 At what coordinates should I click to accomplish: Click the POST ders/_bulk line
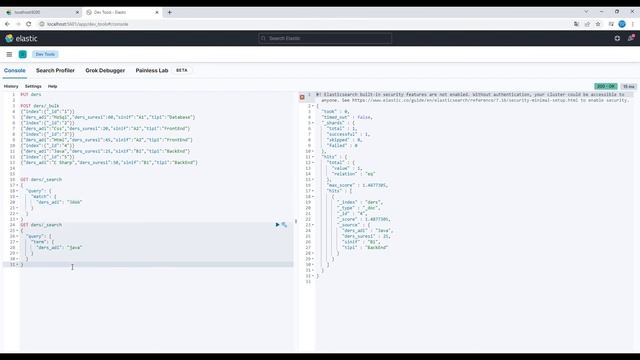[x=40, y=106]
